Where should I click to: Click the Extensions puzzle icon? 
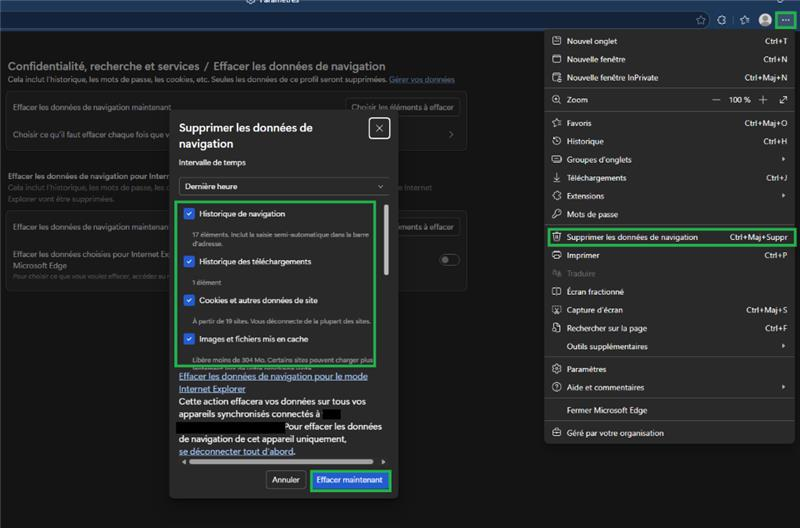[557, 196]
